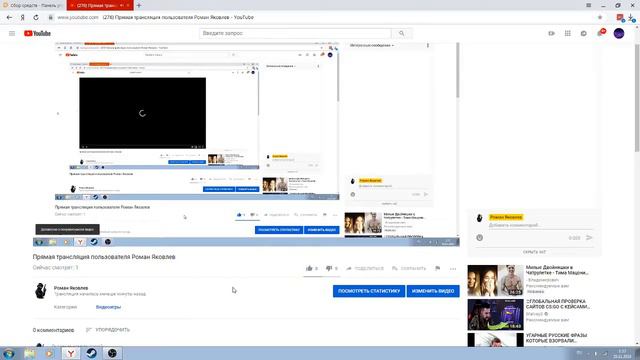
Task: Go back with the browser arrow
Action: (9, 18)
